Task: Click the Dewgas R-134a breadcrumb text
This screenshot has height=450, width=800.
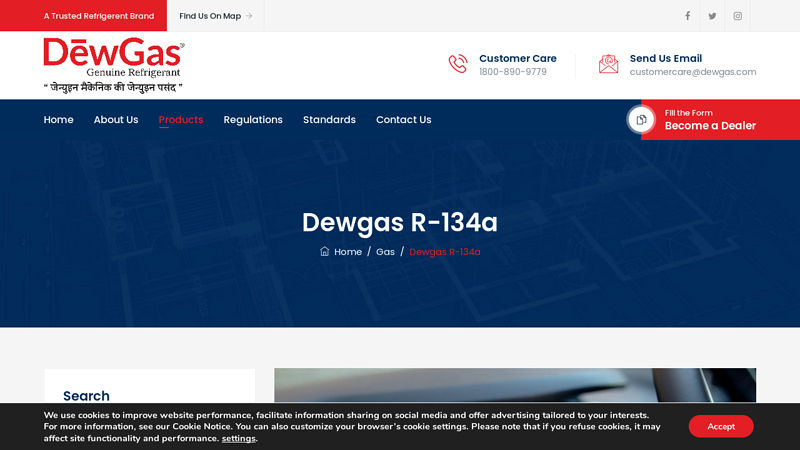Action: click(x=445, y=252)
